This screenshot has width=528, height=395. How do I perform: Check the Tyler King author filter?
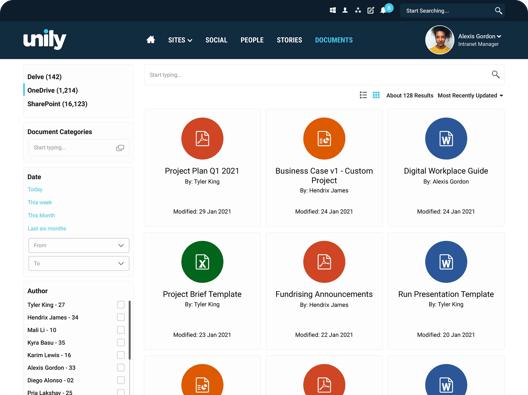click(x=121, y=305)
